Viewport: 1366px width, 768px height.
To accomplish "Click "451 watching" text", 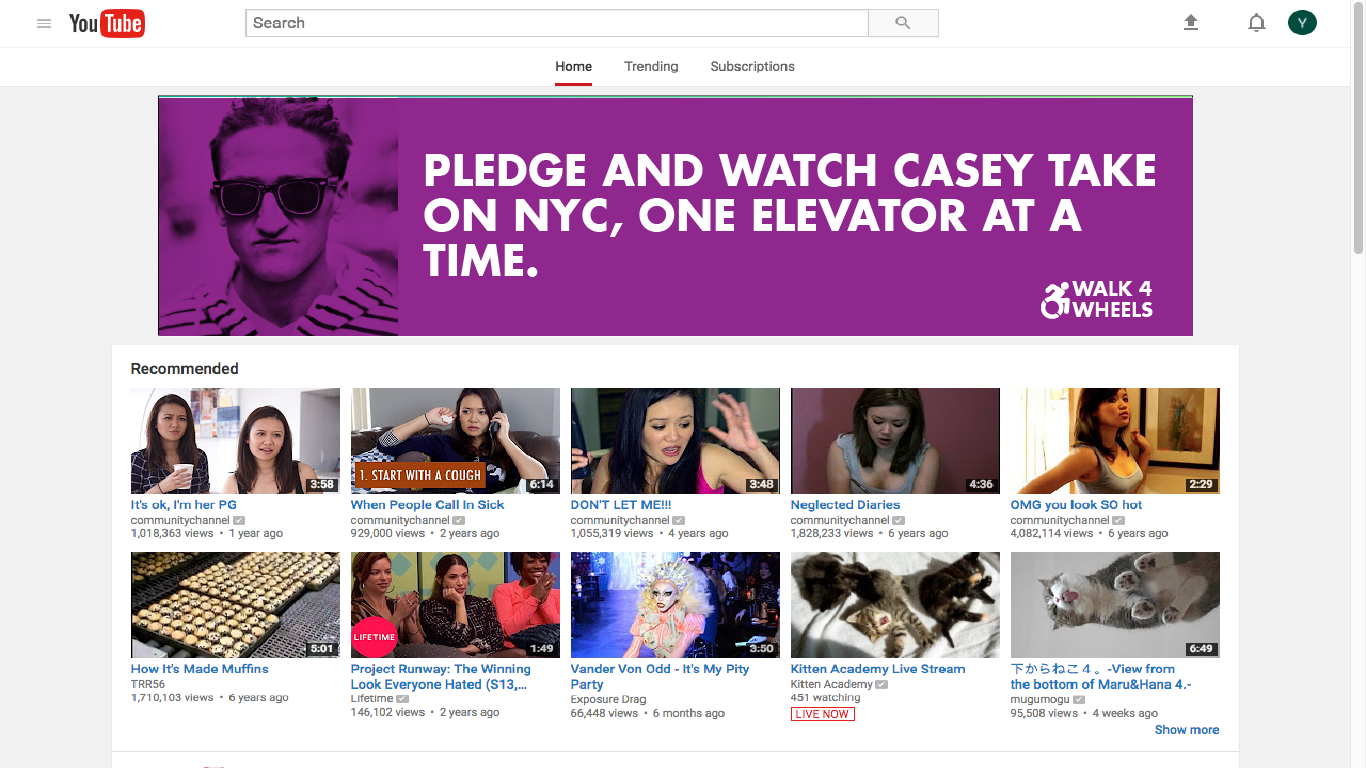I will pos(825,698).
